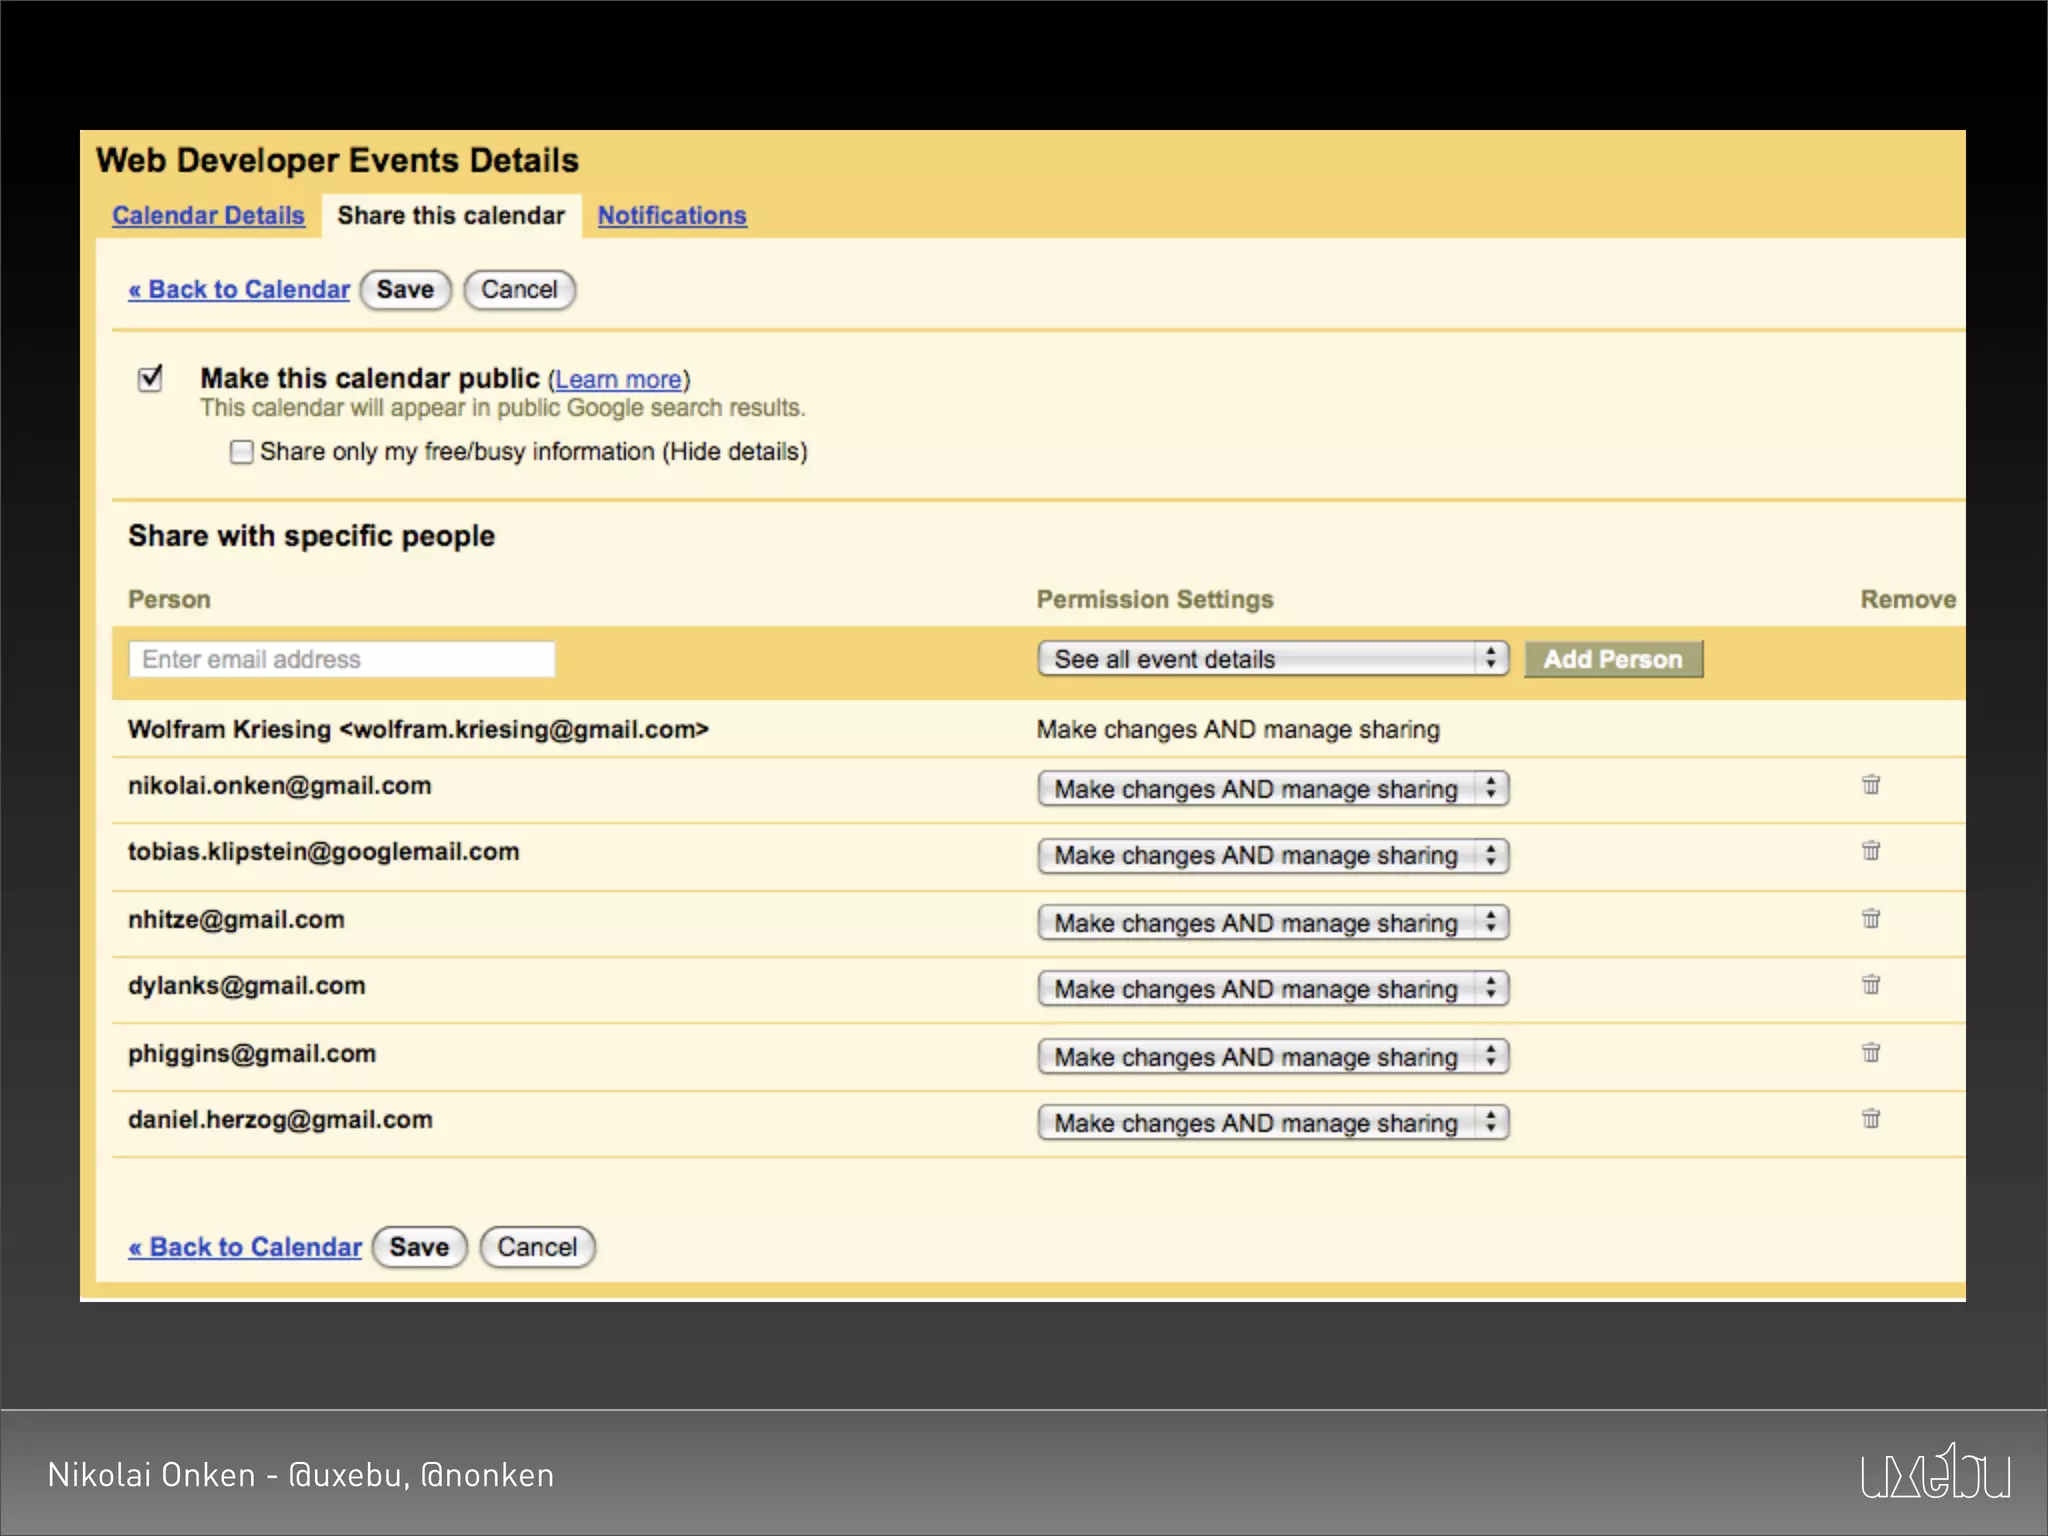
Task: Remove nikolai.onken@gmail.com with trash icon
Action: 1870,785
